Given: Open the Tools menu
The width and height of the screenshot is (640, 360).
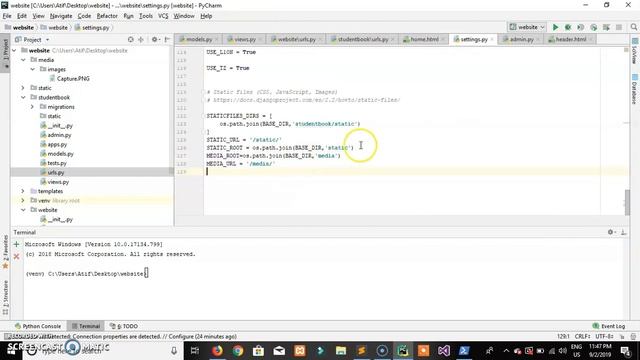Looking at the screenshot, I should pos(145,16).
